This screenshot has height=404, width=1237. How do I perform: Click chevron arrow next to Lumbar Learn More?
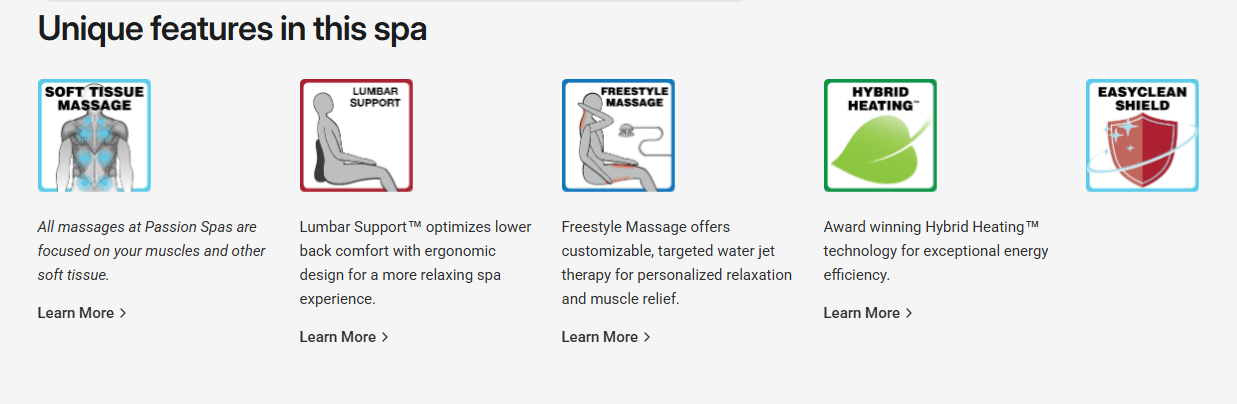click(x=385, y=337)
